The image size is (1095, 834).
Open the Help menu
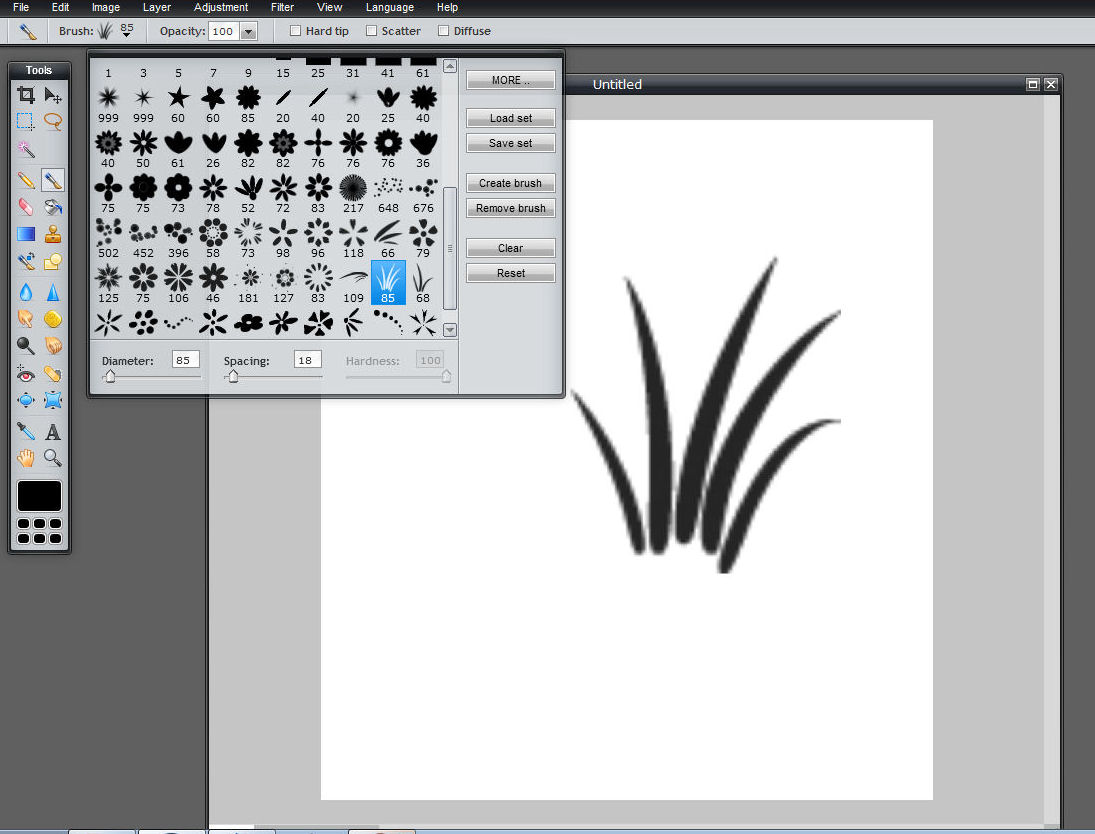pos(447,7)
